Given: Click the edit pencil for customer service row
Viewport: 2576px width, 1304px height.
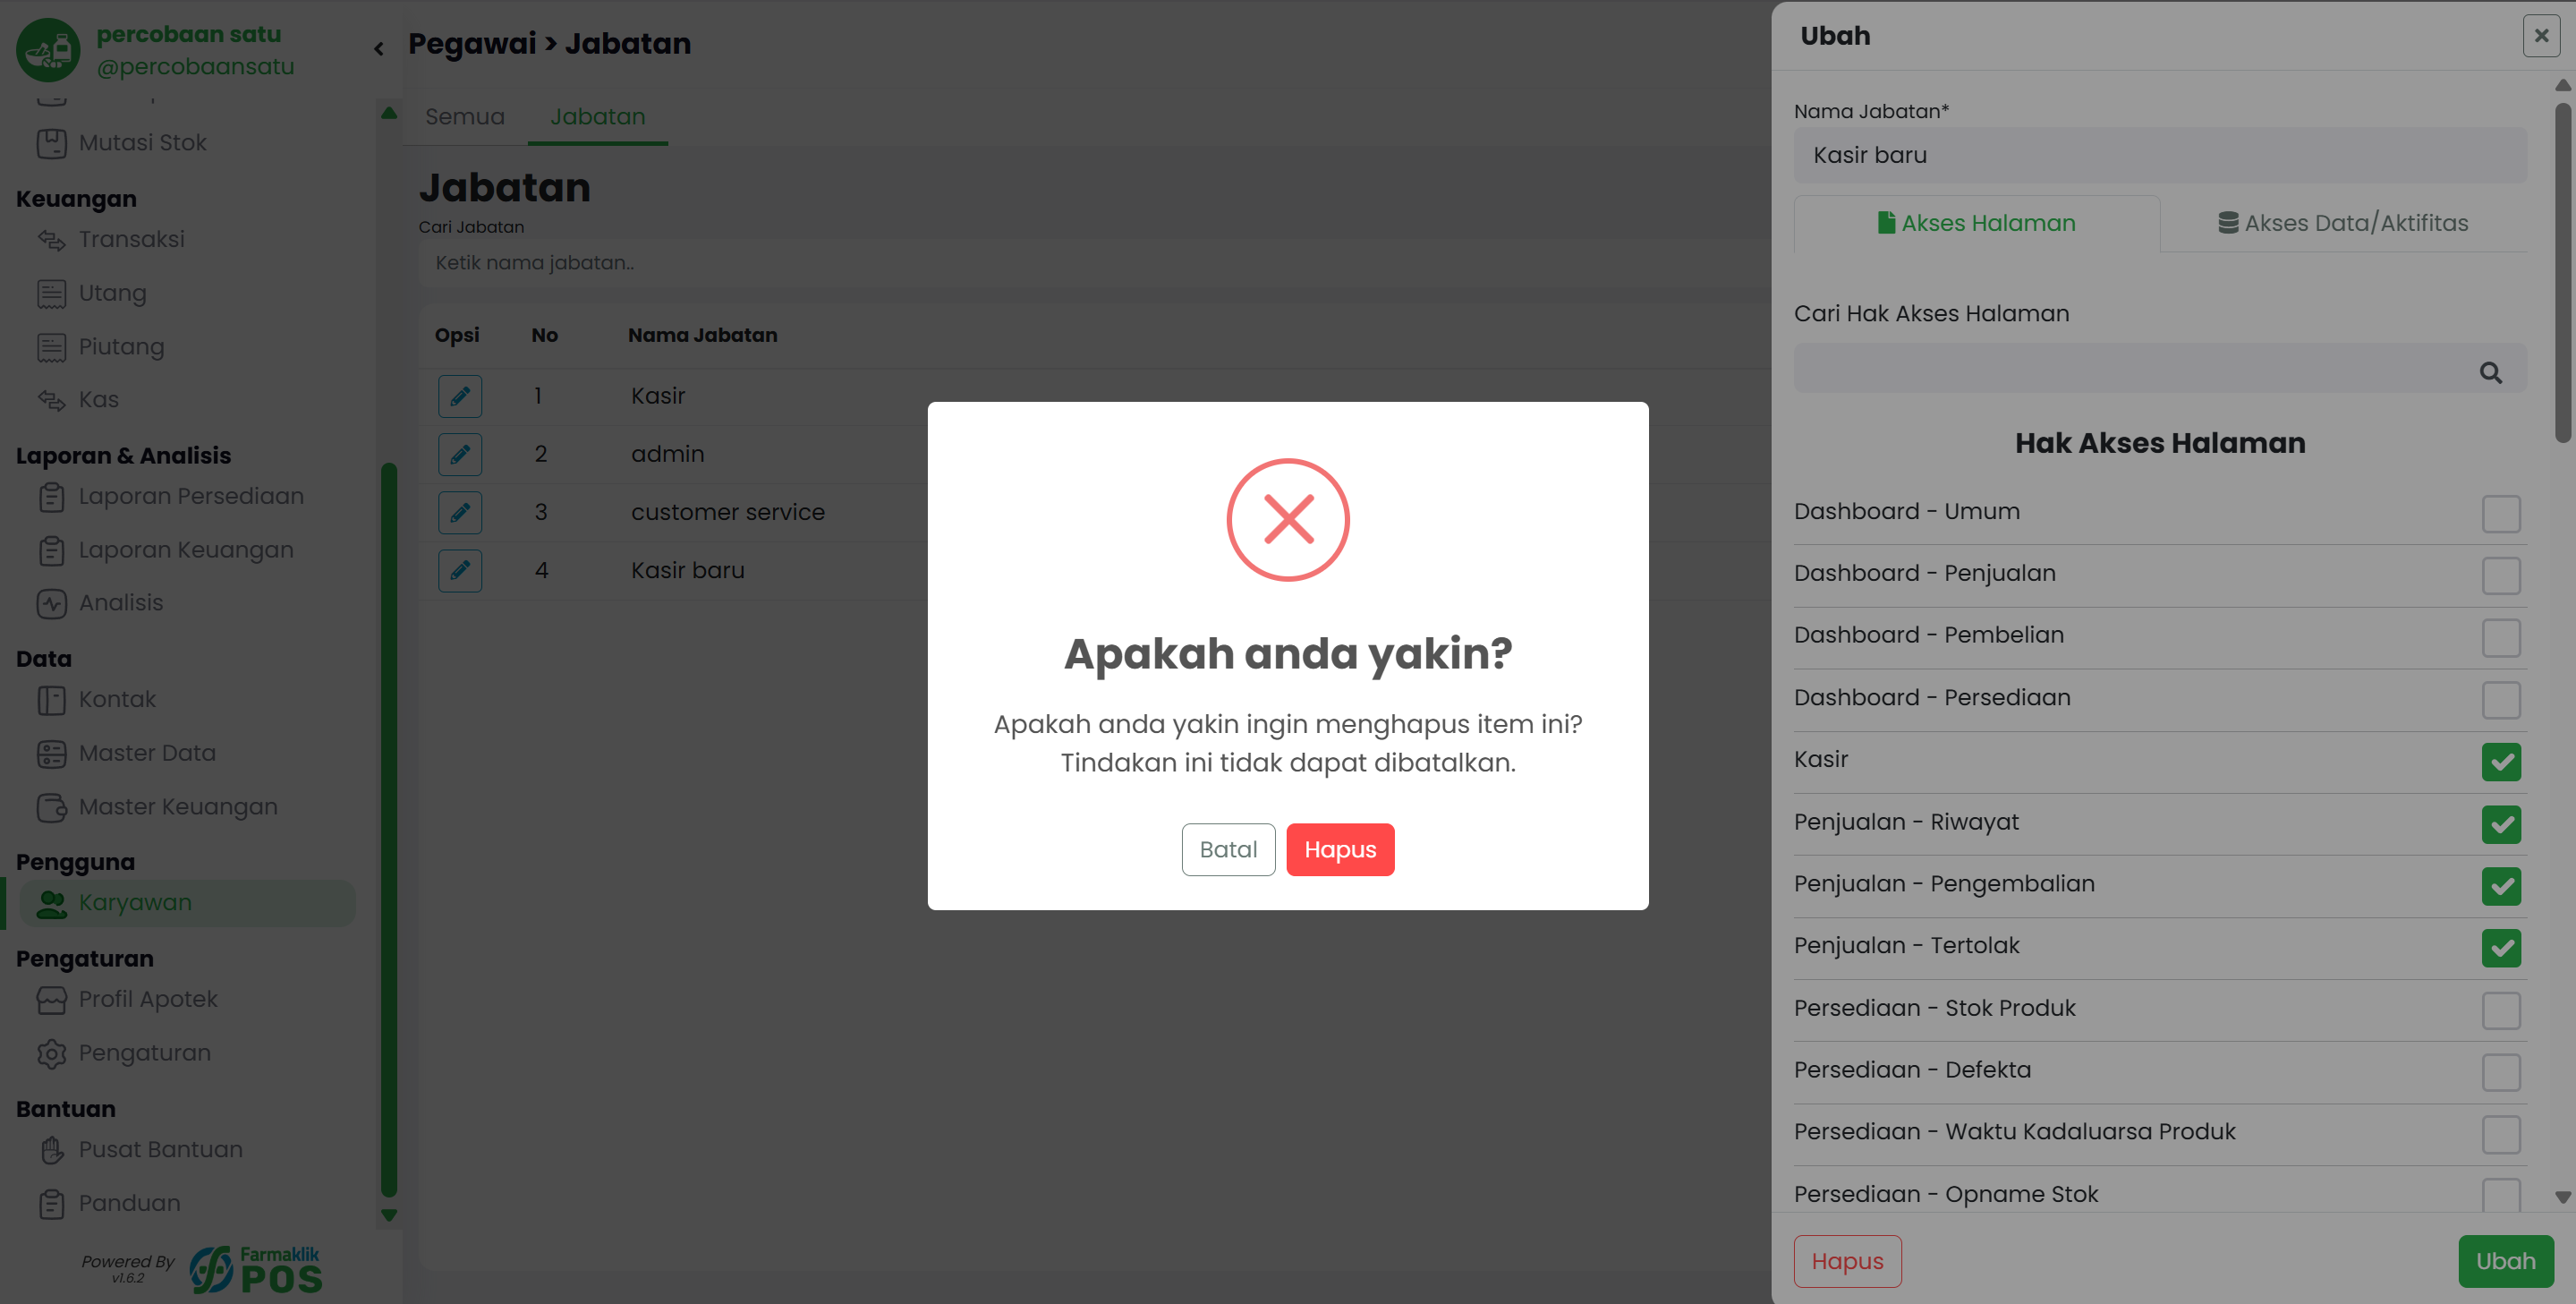Looking at the screenshot, I should [460, 512].
